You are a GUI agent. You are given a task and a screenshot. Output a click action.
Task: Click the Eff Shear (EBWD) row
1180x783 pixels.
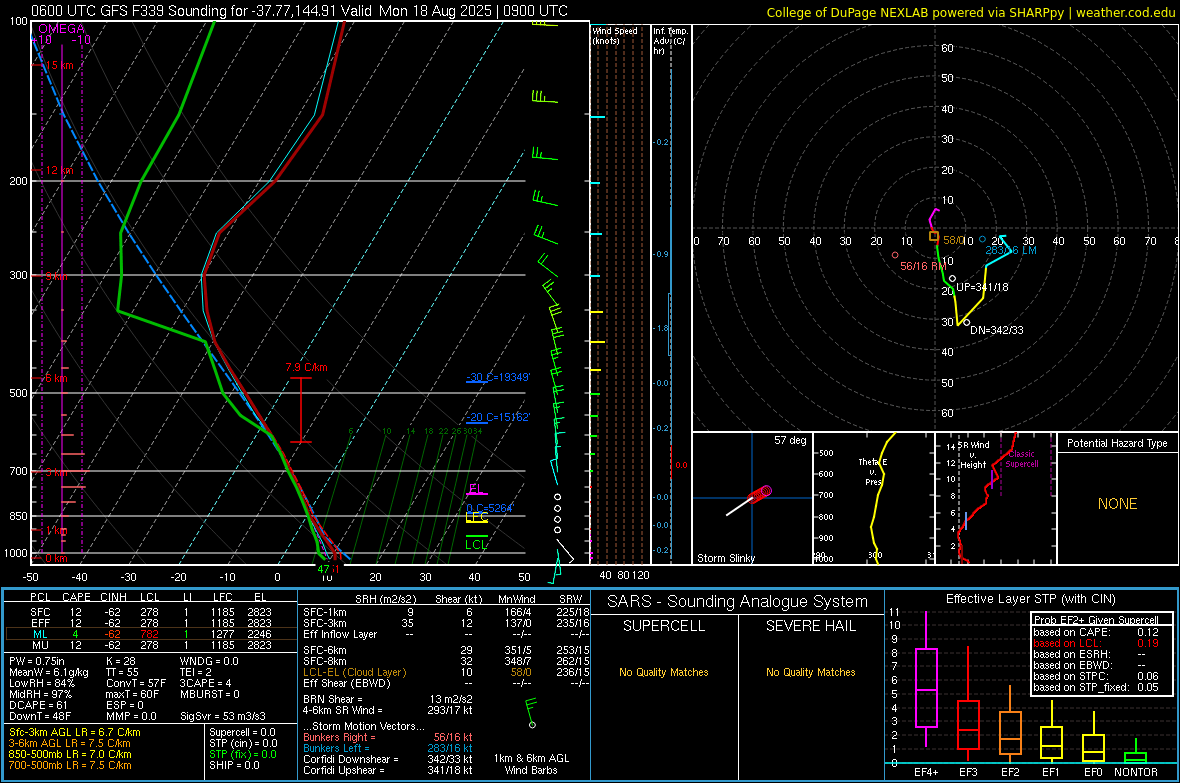tap(446, 684)
